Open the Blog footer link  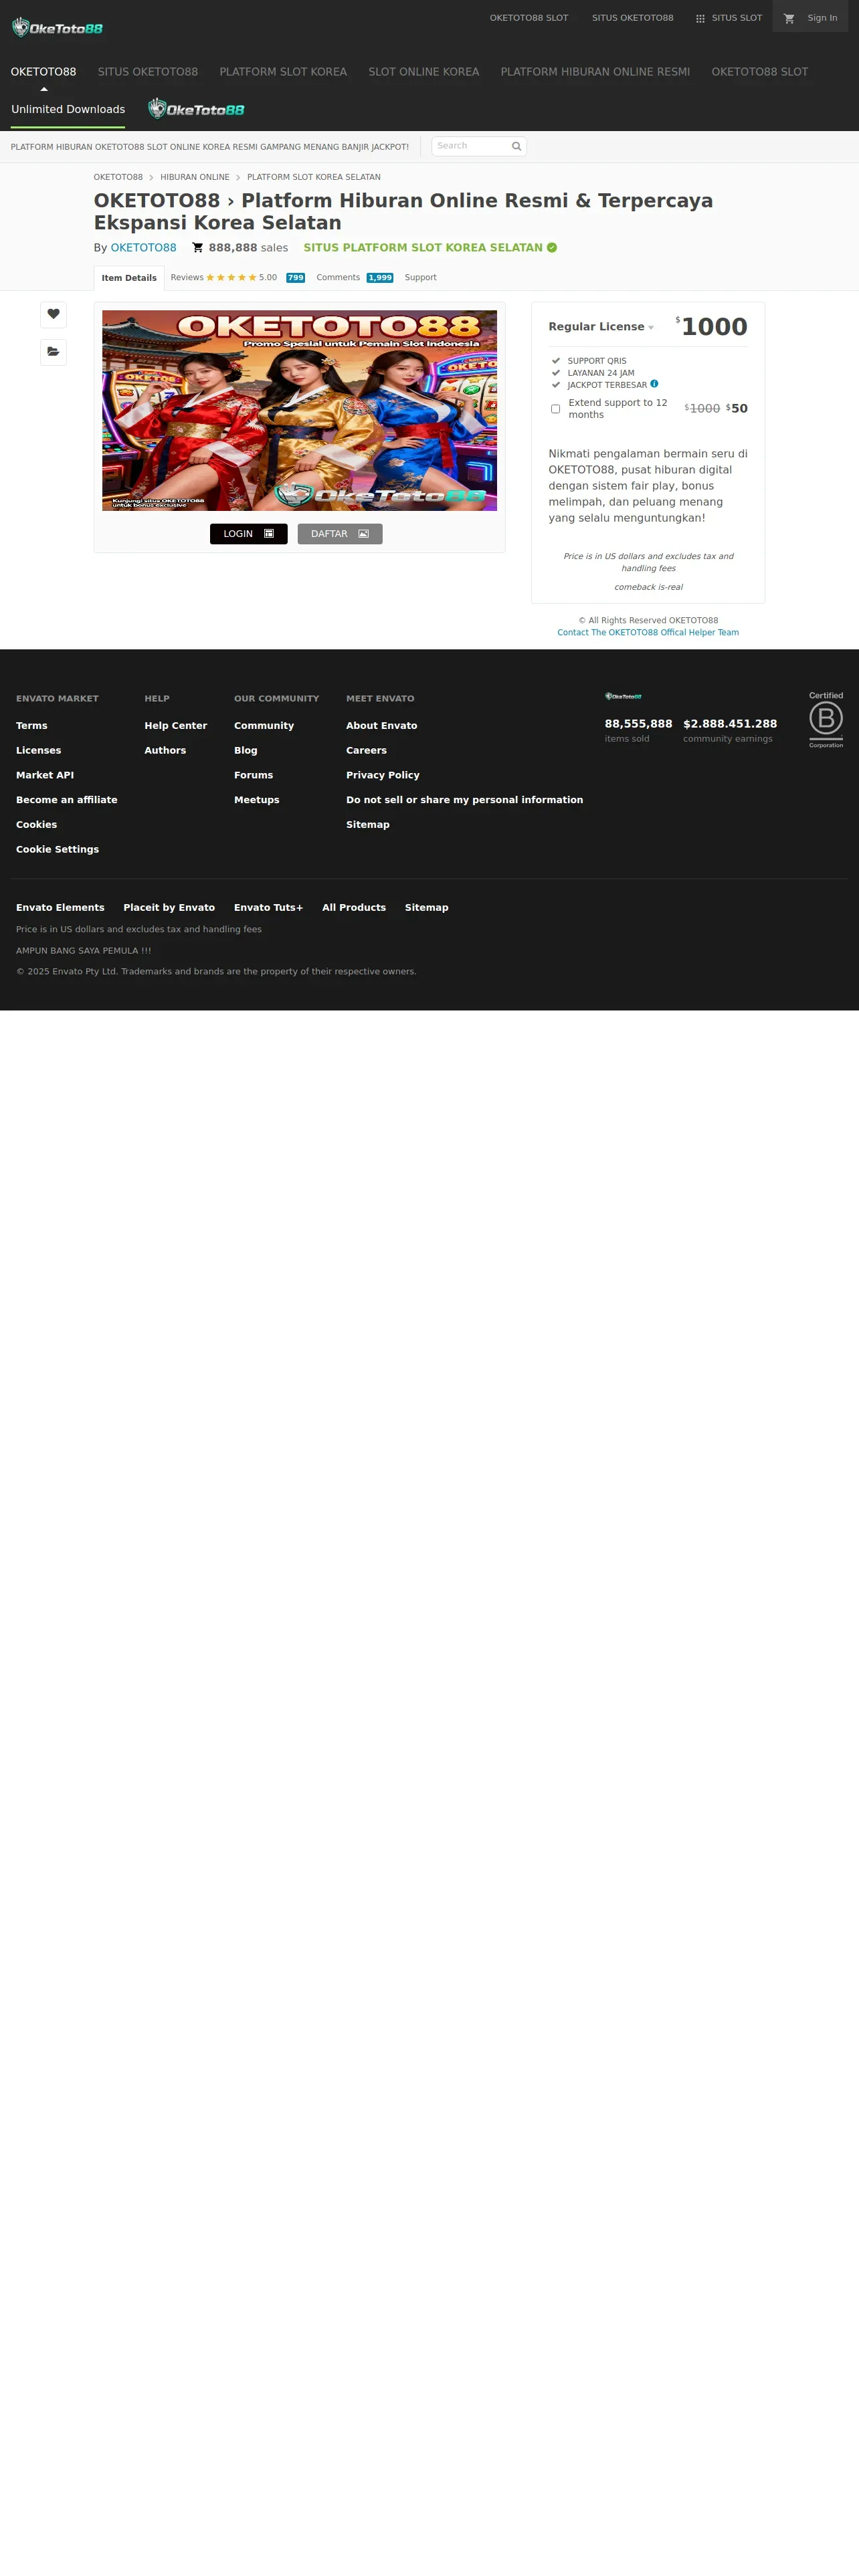246,751
